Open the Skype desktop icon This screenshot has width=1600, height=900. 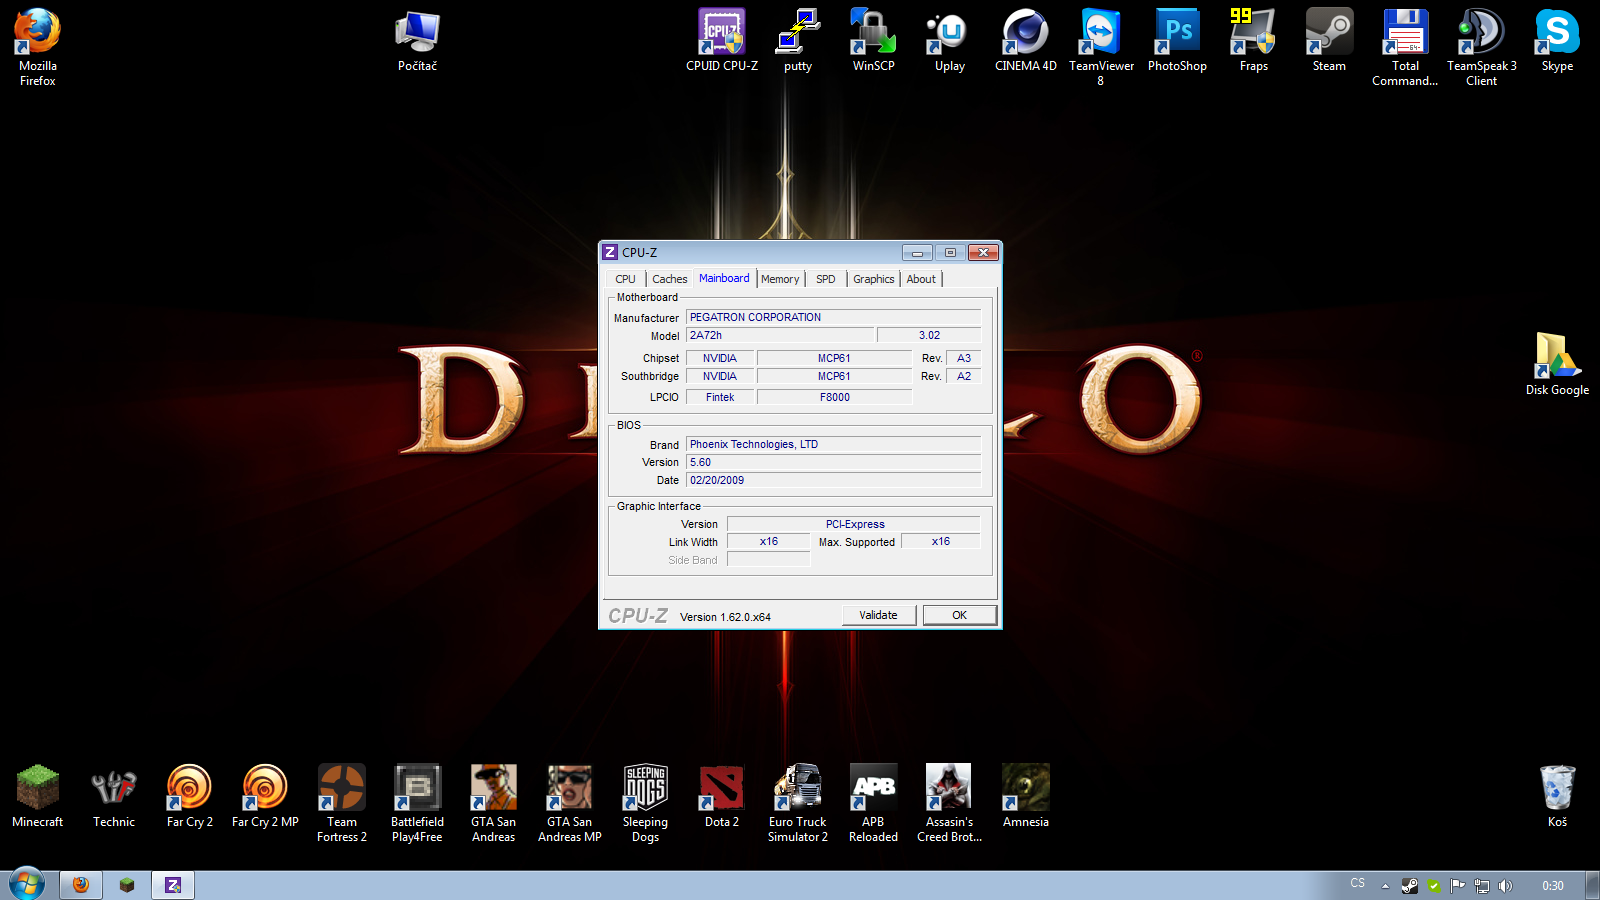click(x=1557, y=34)
